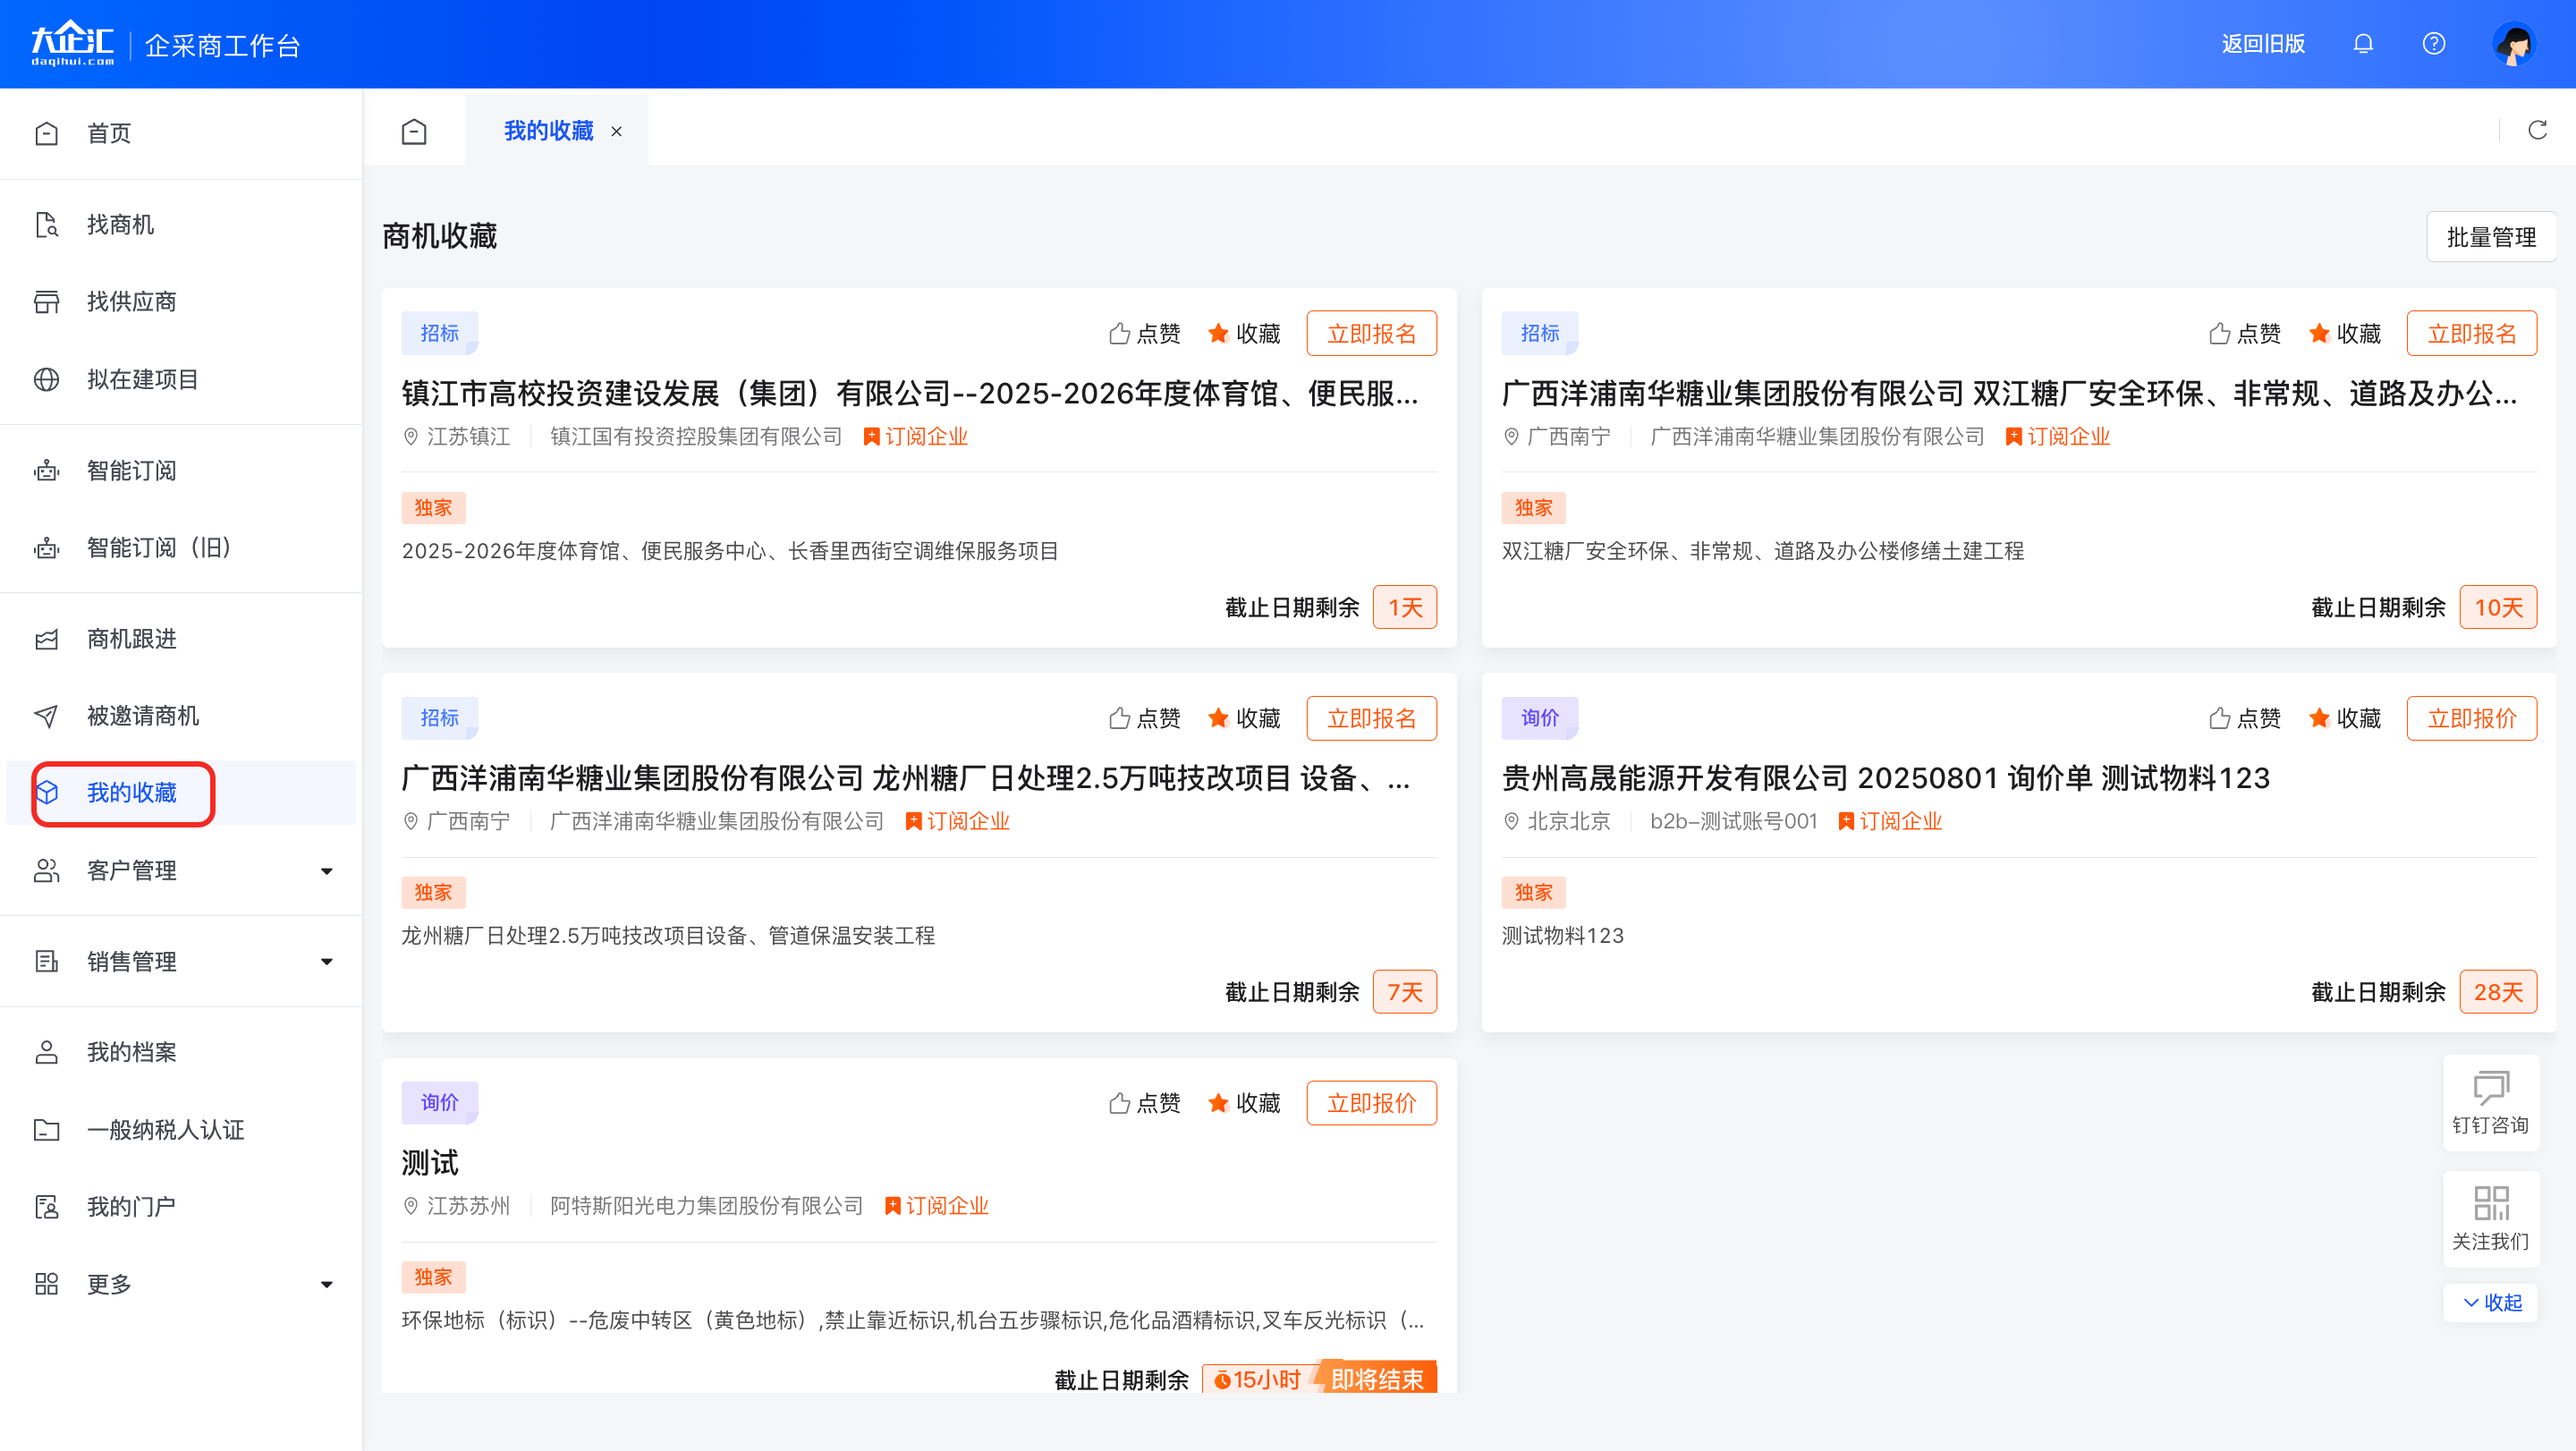Toggle 收藏 star on 龙州糖厂 card

[1244, 718]
